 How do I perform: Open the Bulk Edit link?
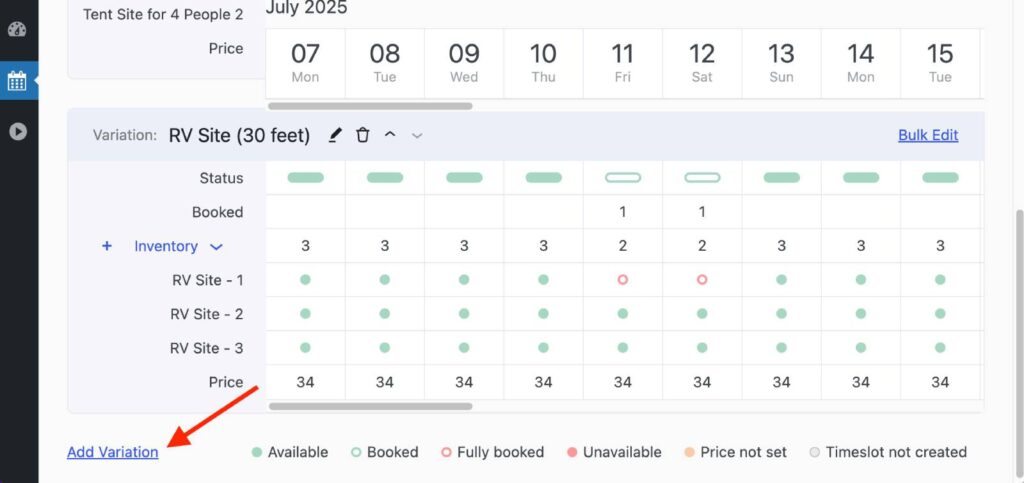[x=928, y=135]
